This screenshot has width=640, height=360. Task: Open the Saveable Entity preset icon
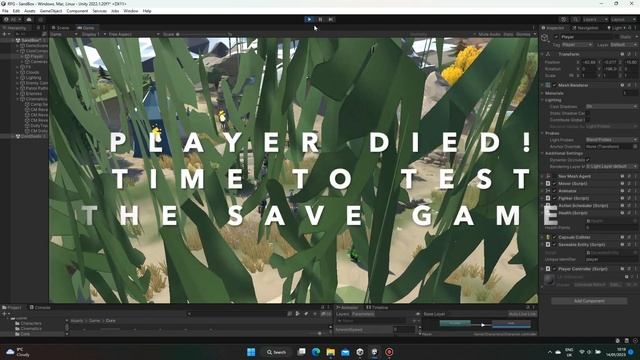629,244
